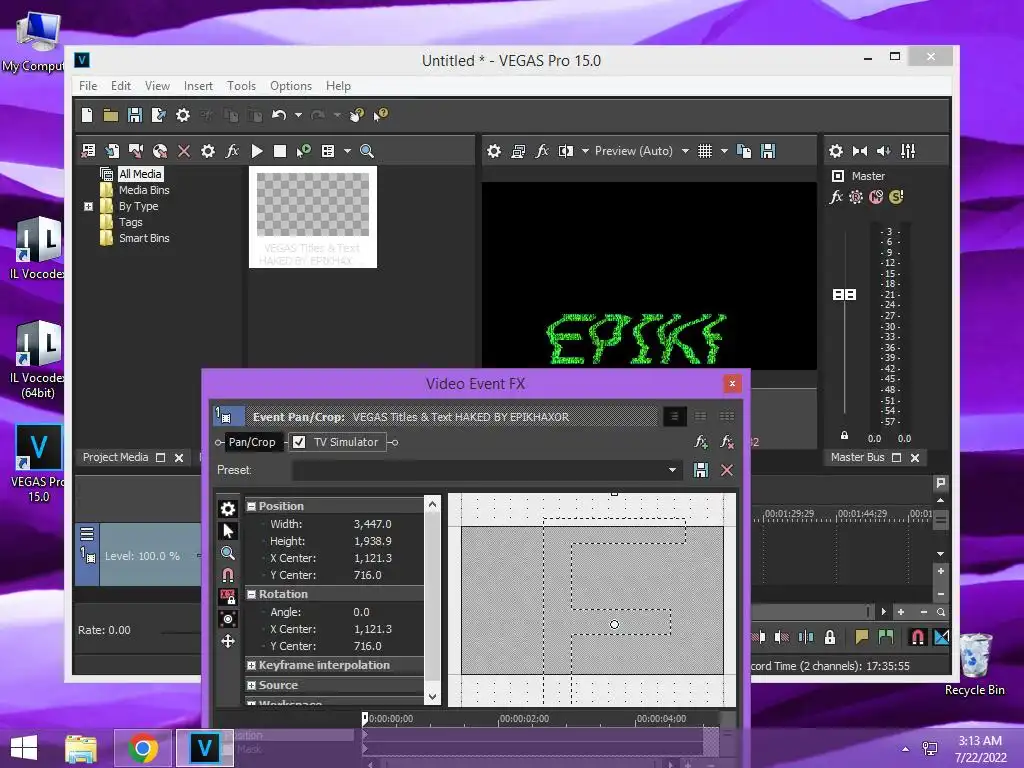This screenshot has width=1024, height=768.
Task: Select the Pan/Crop zoom magnifier tool
Action: click(x=228, y=553)
